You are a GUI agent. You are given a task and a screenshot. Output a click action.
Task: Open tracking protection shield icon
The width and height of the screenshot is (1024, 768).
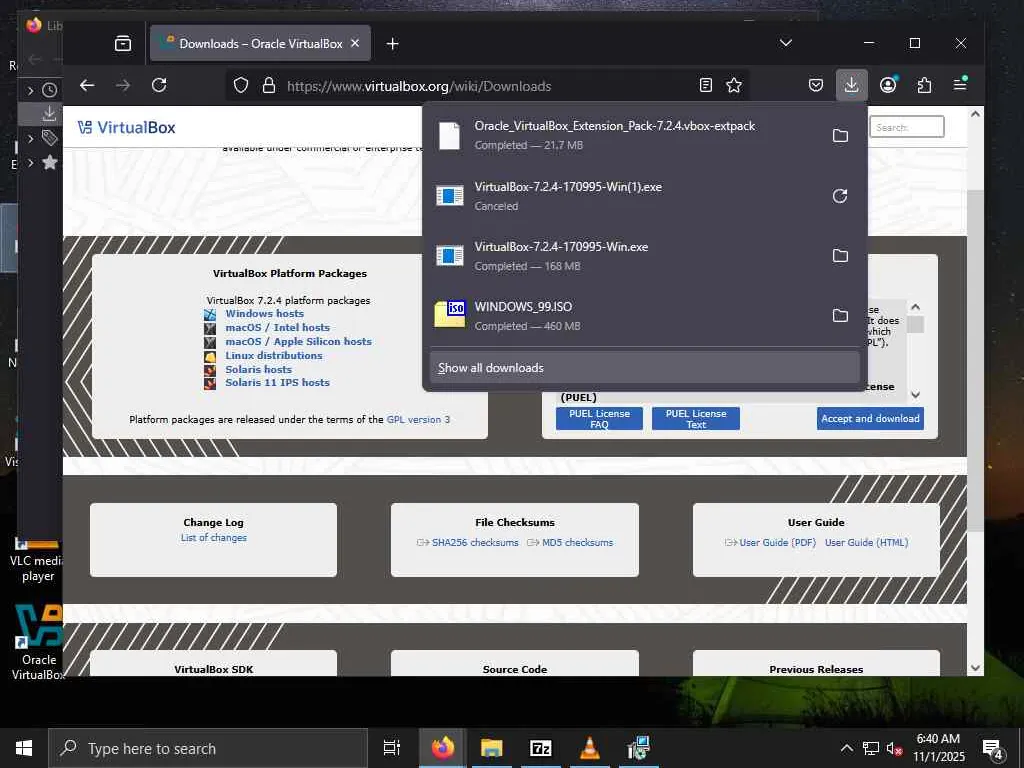241,86
